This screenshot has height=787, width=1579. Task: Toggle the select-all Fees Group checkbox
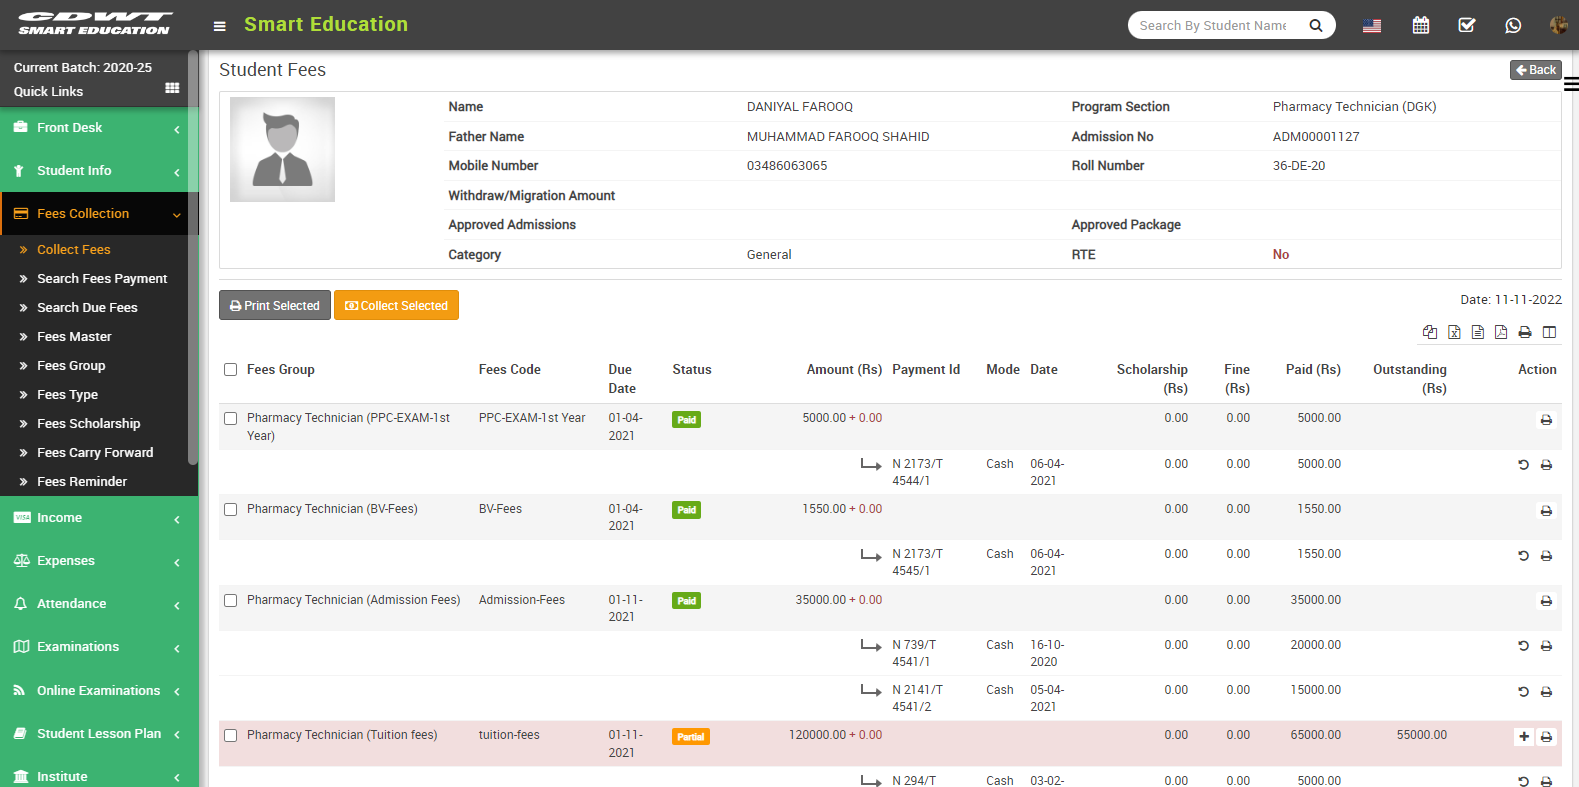click(x=231, y=370)
